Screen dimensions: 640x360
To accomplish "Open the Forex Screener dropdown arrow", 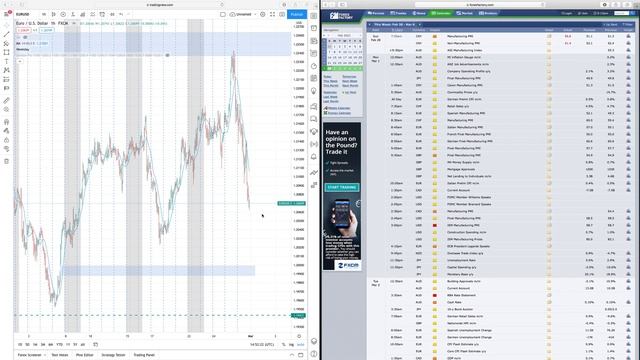I will point(45,355).
